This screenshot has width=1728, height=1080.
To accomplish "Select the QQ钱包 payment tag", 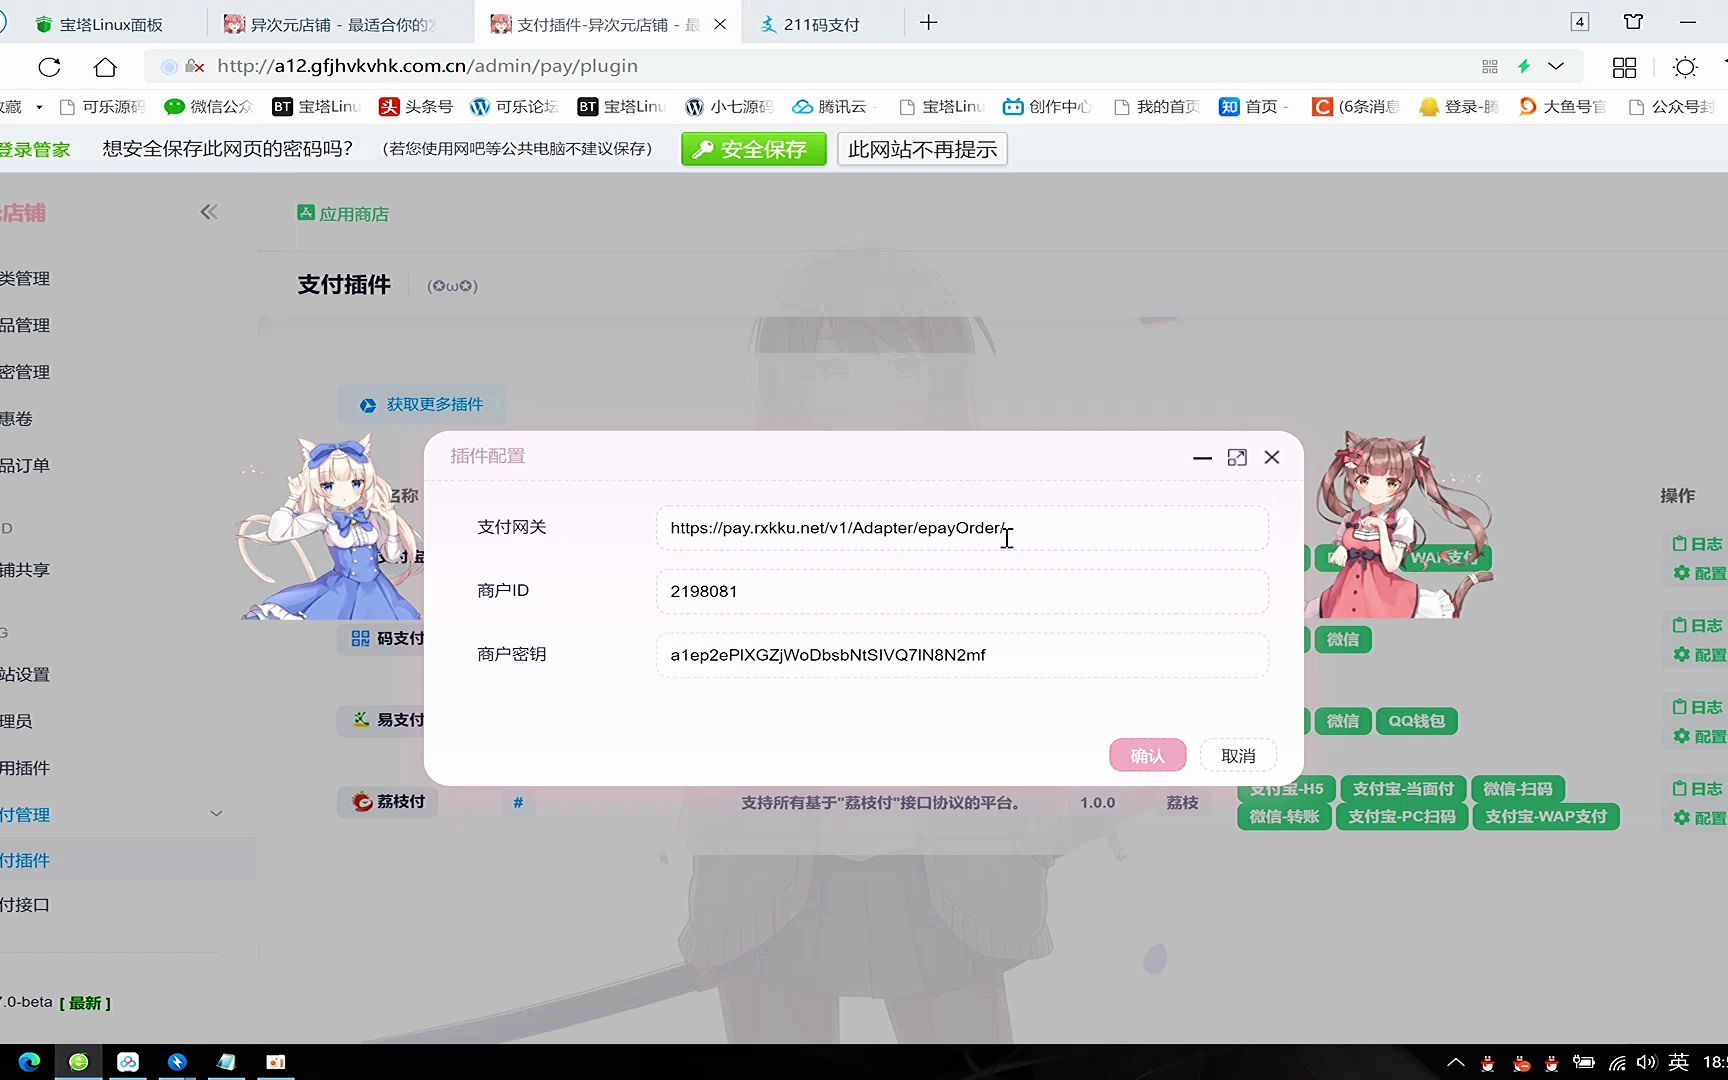I will tap(1416, 721).
